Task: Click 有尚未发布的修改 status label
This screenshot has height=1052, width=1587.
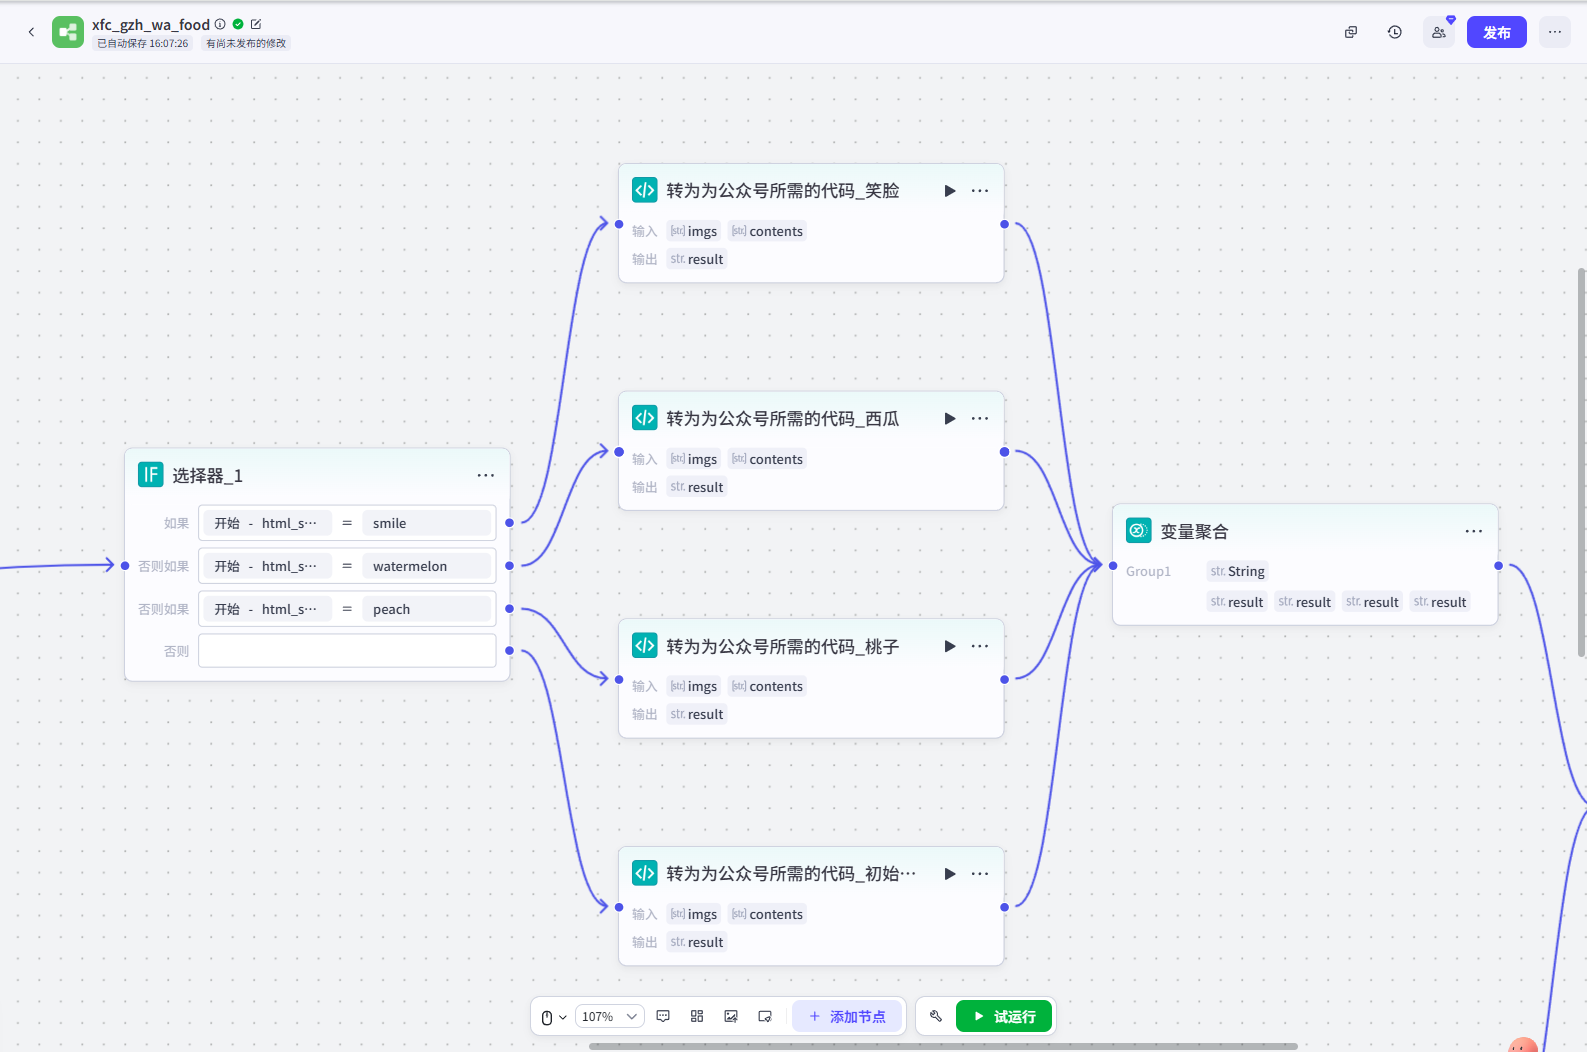Action: (x=246, y=44)
